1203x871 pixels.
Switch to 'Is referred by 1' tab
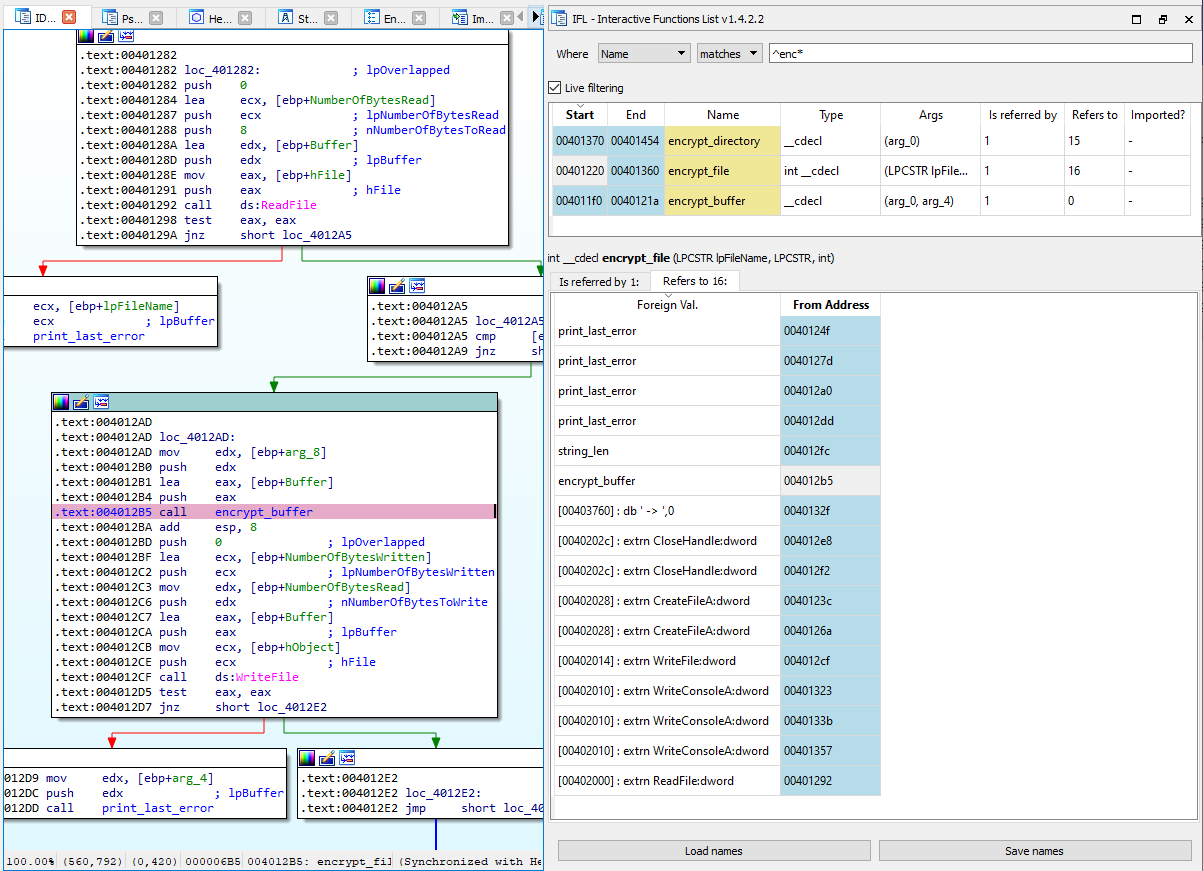click(599, 282)
